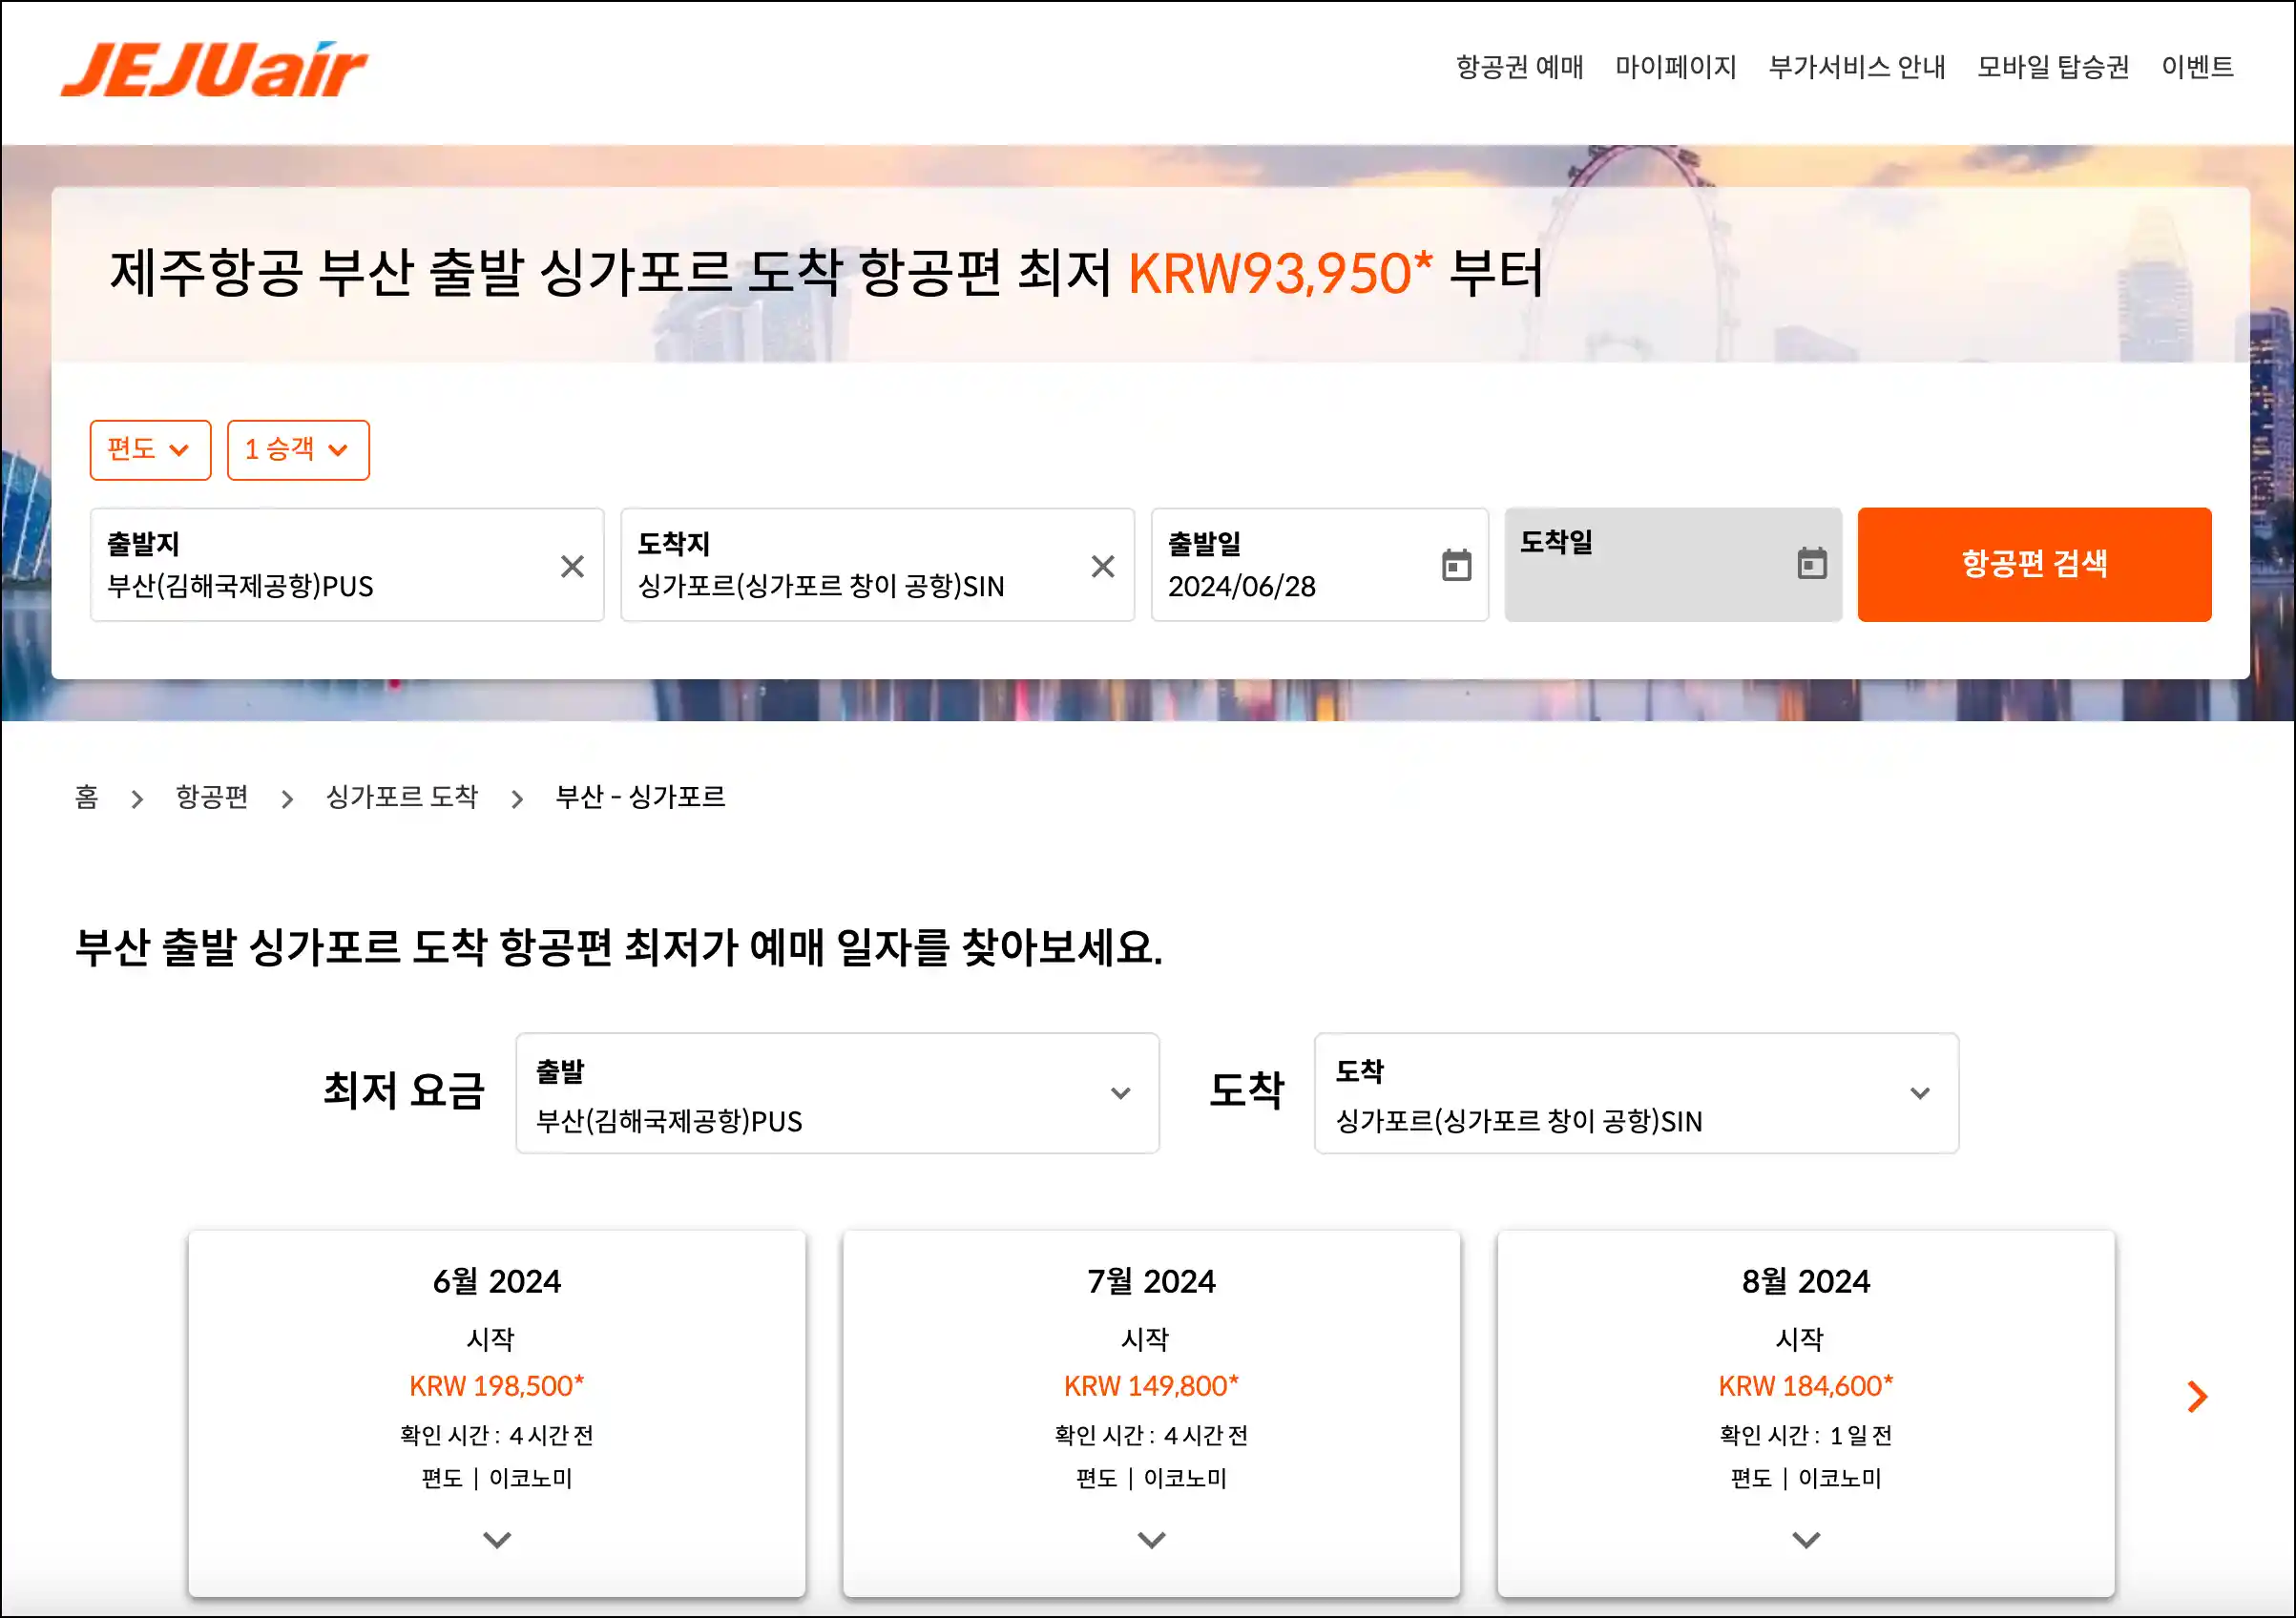
Task: Go to 항공편 in the breadcrumb
Action: (x=212, y=797)
